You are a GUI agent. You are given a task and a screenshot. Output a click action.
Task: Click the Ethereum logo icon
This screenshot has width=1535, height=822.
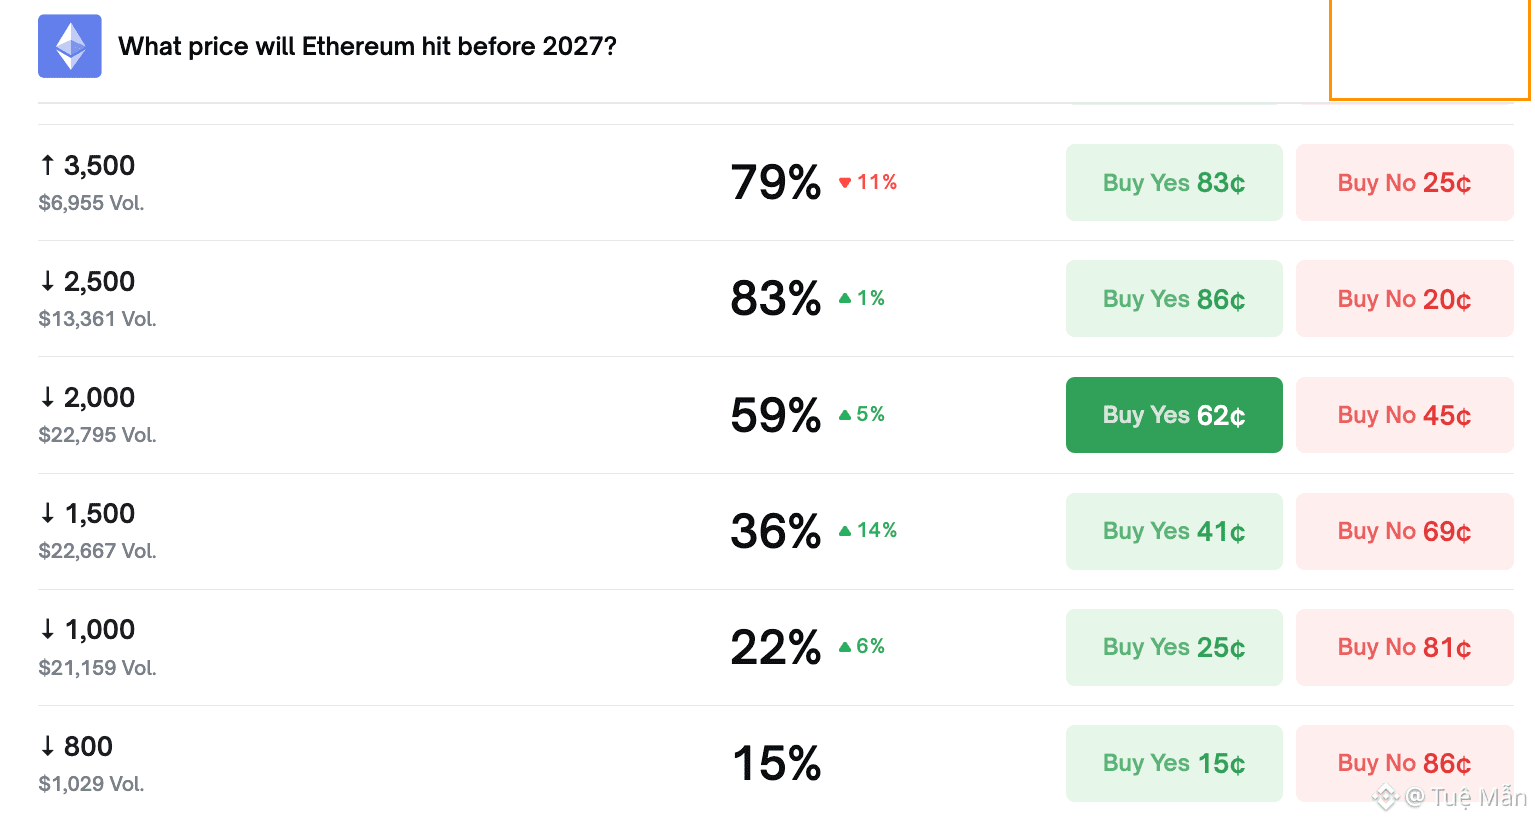[69, 46]
